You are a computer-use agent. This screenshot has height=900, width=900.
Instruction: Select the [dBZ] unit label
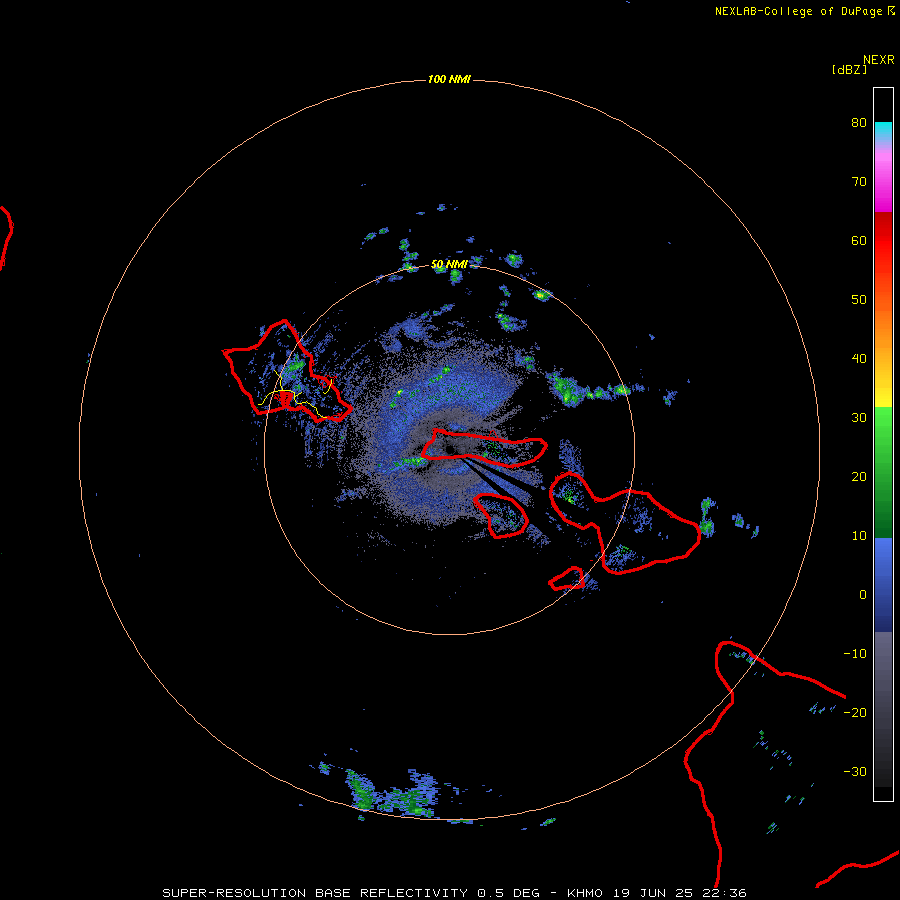[849, 70]
